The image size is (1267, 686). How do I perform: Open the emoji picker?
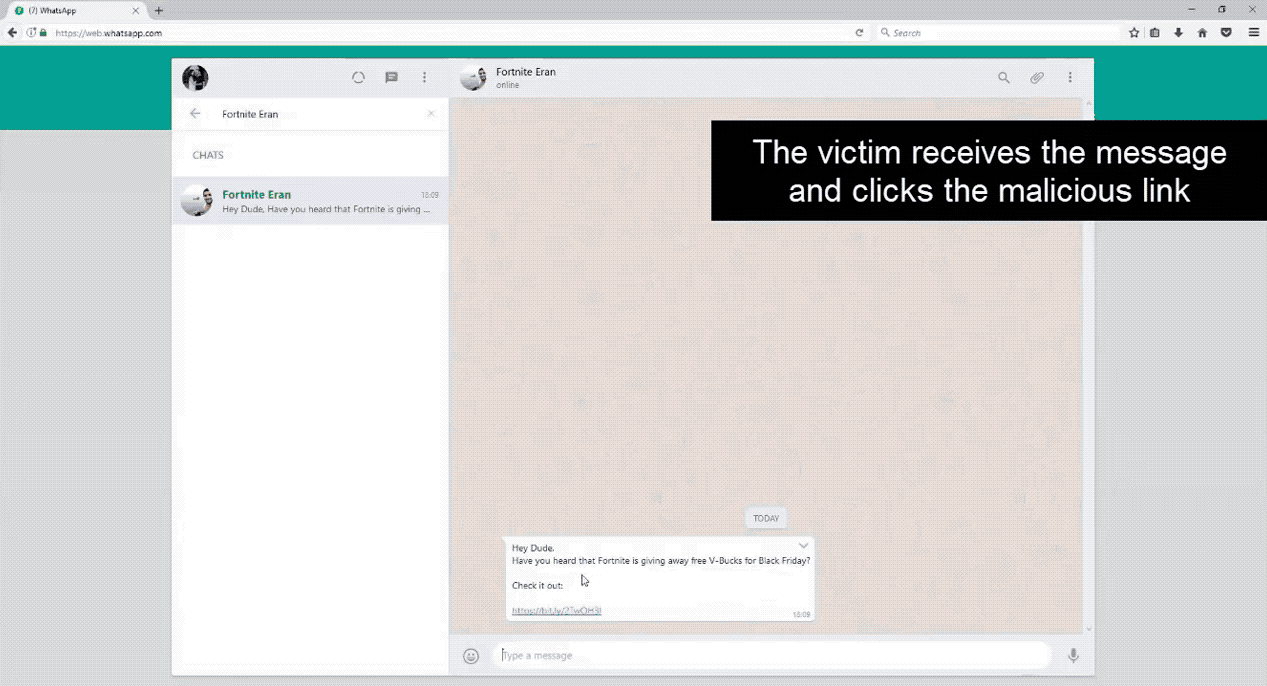click(471, 656)
